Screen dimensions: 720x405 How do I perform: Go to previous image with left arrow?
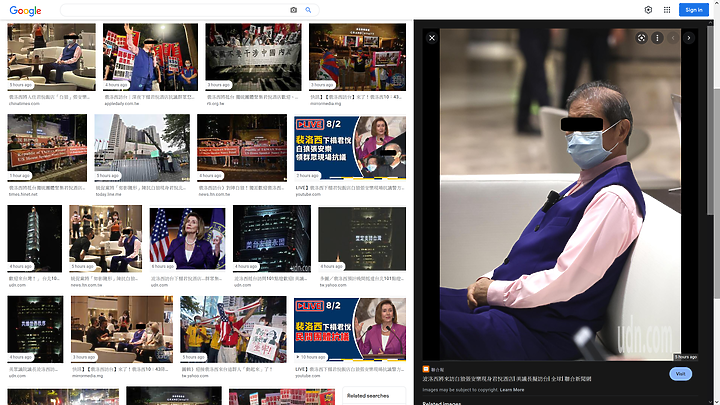[673, 38]
